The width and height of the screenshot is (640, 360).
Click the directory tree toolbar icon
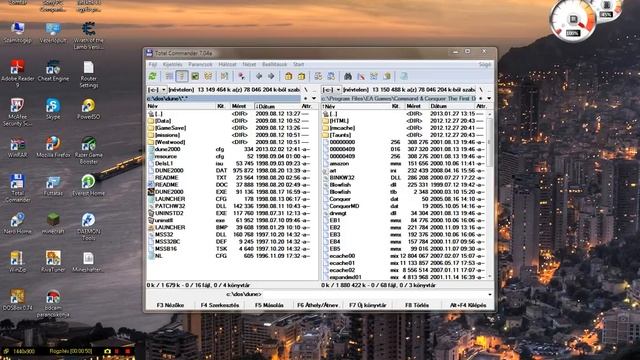(x=208, y=76)
